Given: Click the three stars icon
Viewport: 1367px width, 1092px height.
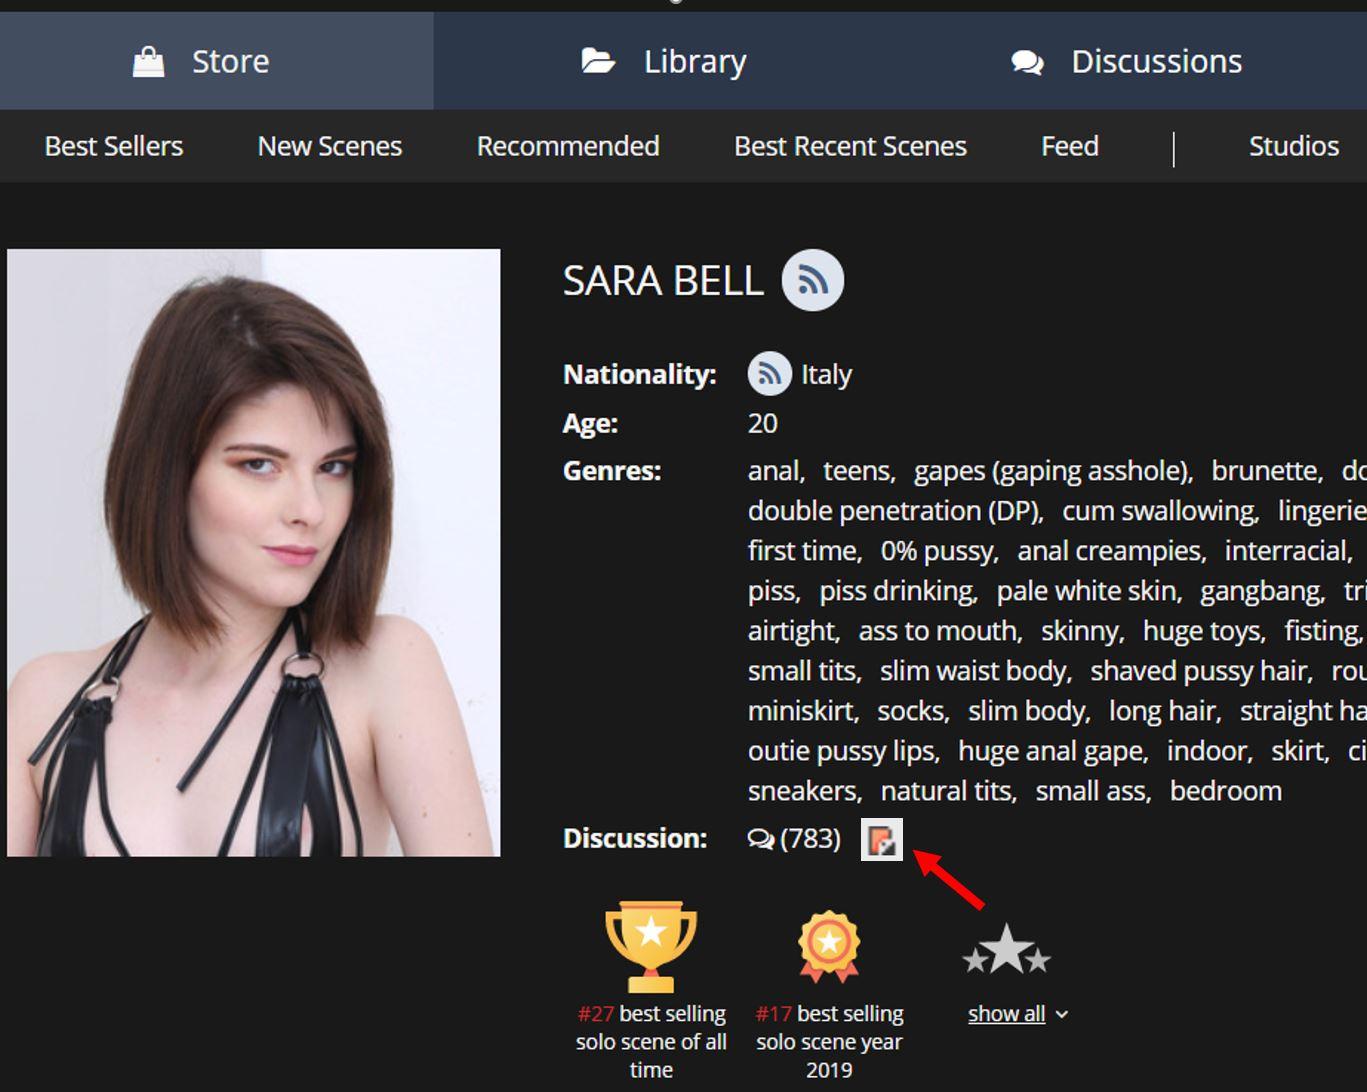Looking at the screenshot, I should click(x=1006, y=951).
